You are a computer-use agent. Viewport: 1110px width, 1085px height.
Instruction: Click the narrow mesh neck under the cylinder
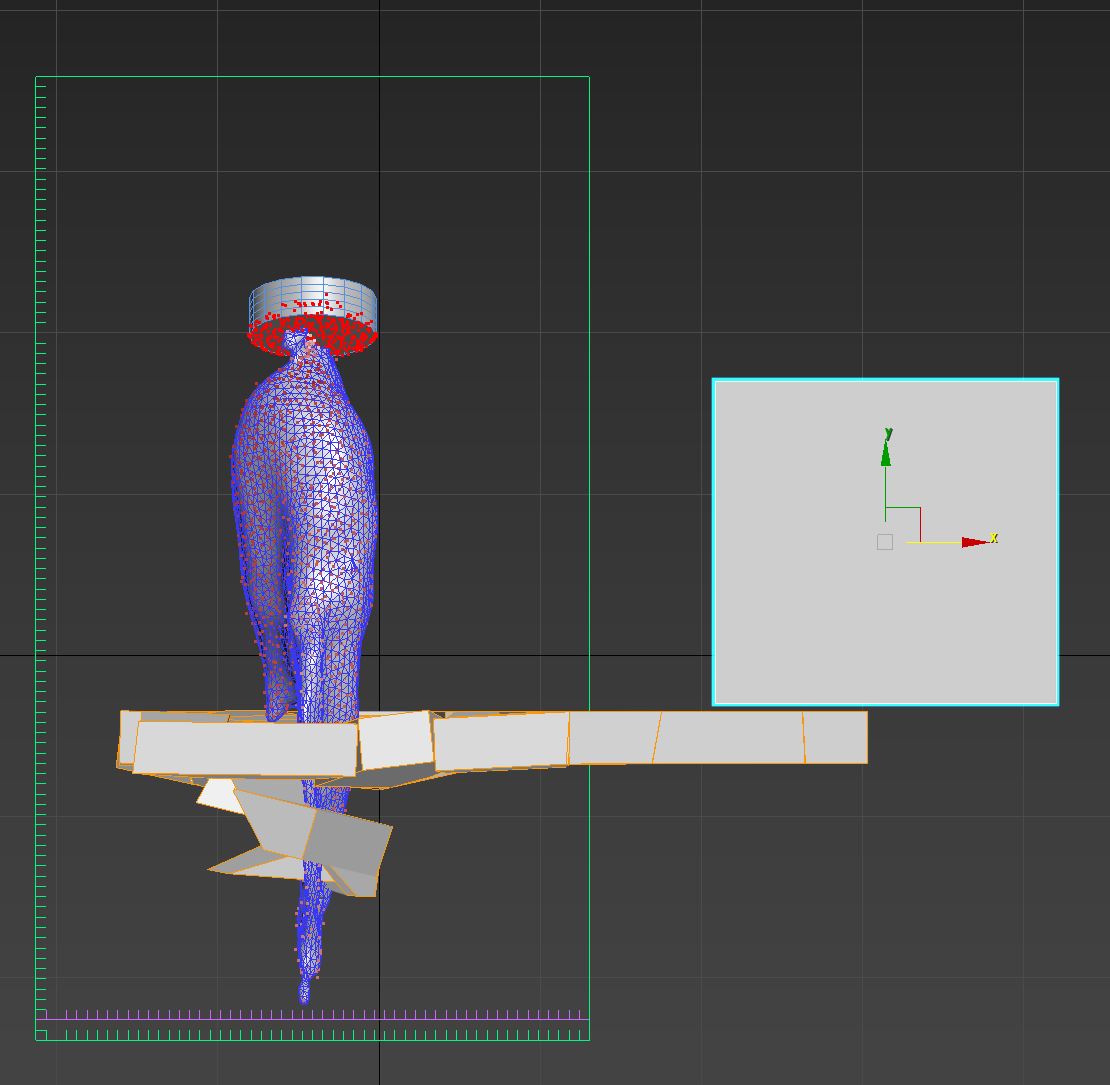(x=299, y=347)
